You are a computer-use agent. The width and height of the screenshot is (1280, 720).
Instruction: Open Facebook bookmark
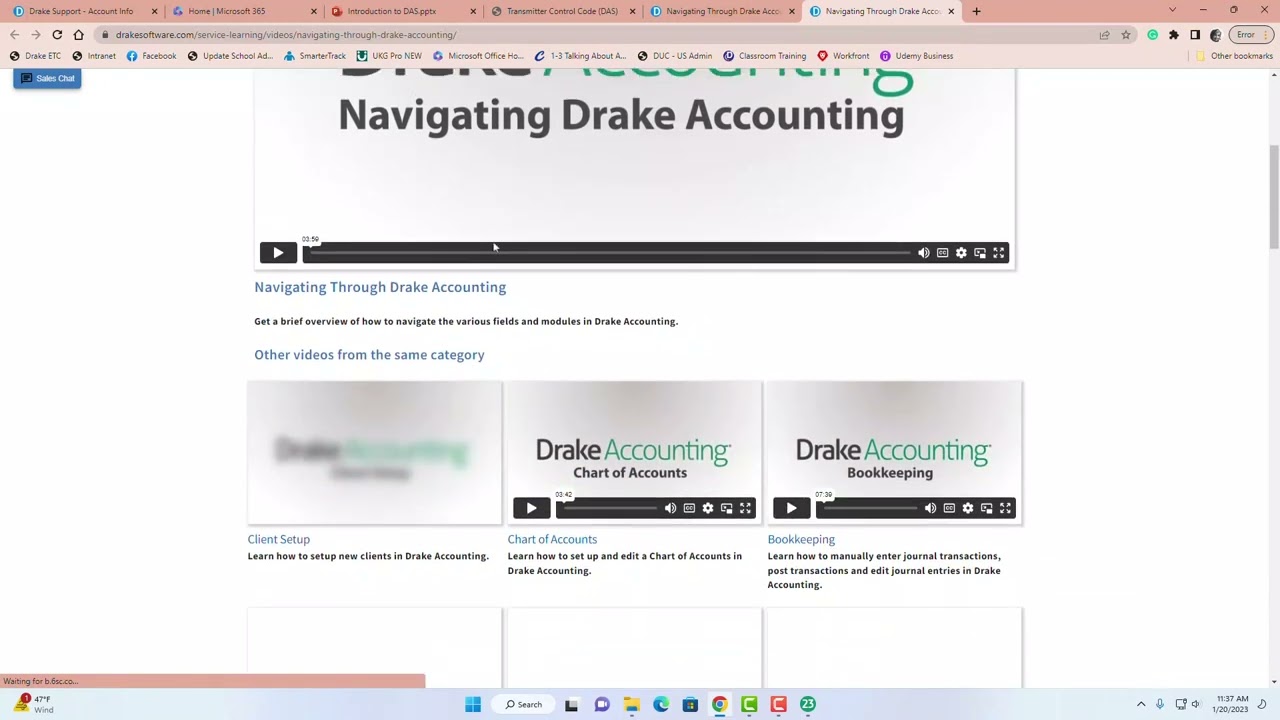[x=152, y=56]
